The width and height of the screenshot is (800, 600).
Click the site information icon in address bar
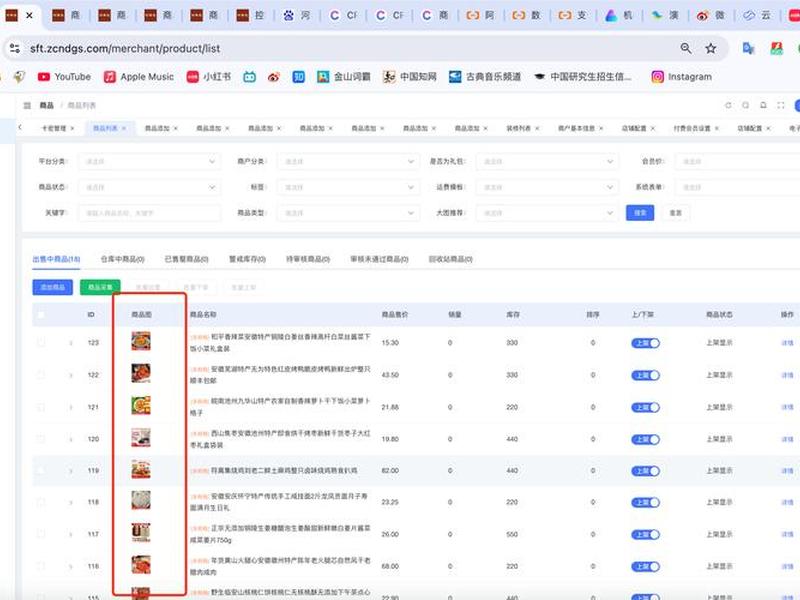click(15, 48)
